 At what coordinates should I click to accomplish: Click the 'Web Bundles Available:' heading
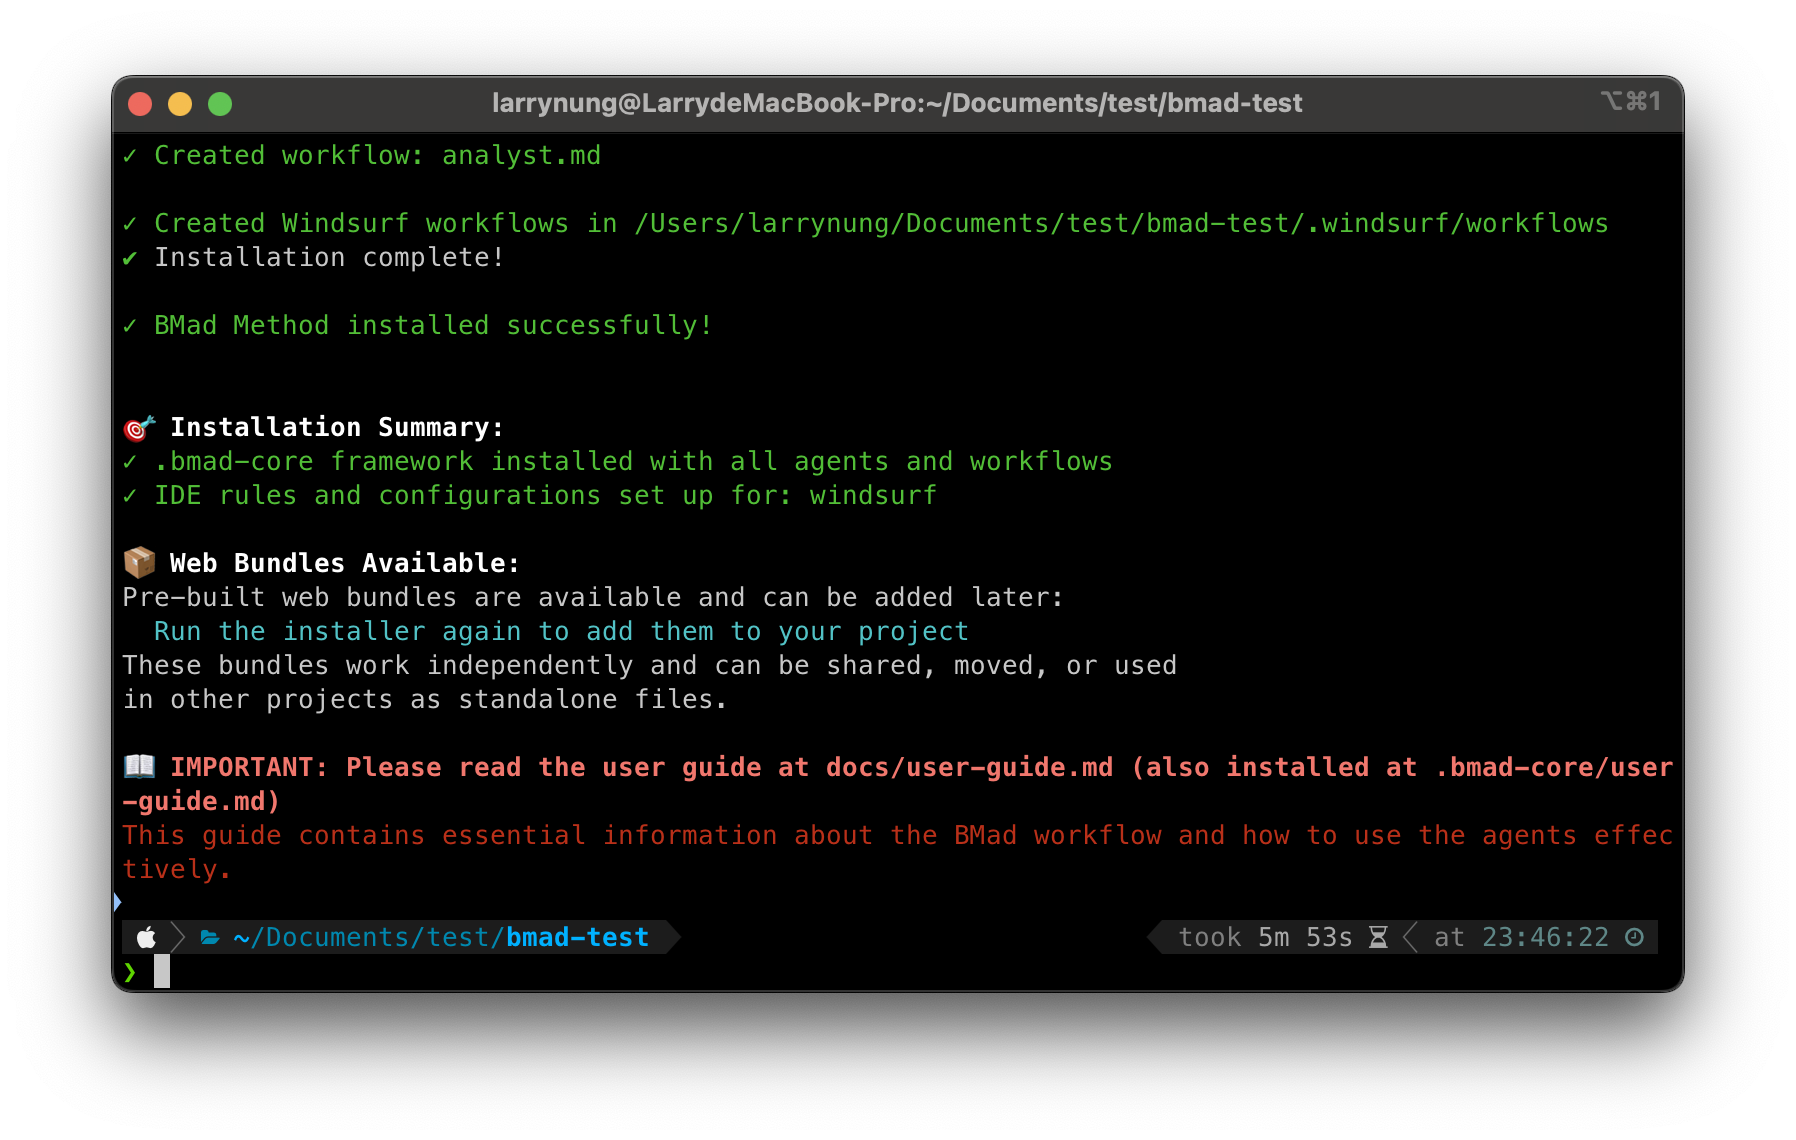[345, 563]
